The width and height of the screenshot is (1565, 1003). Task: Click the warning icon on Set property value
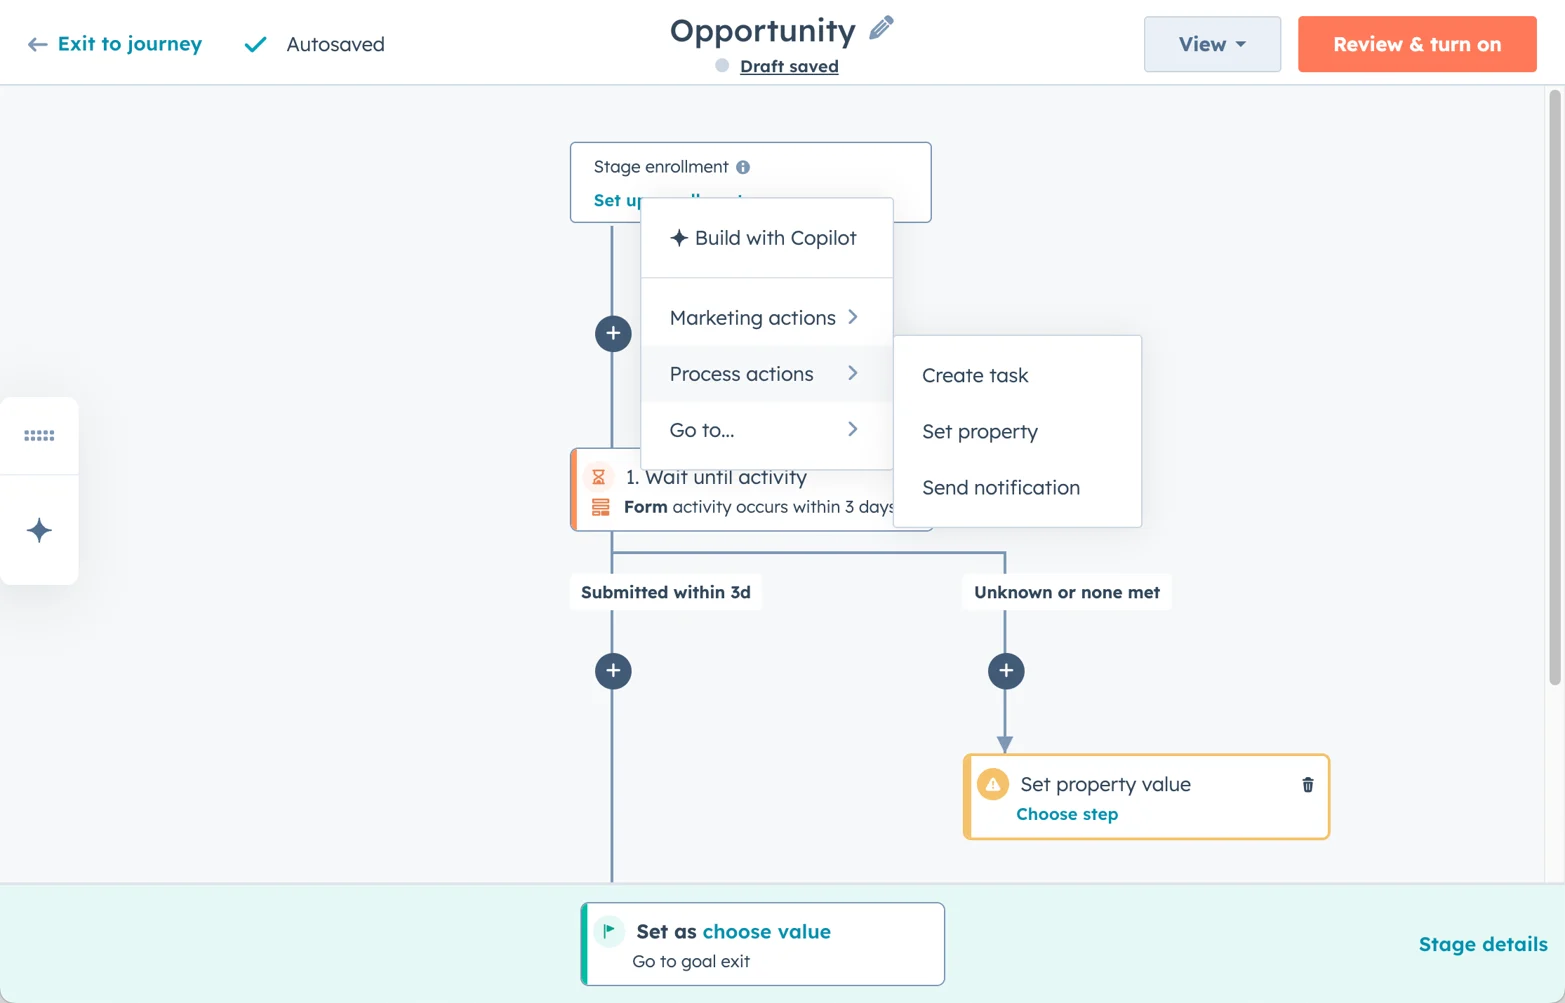pos(992,785)
